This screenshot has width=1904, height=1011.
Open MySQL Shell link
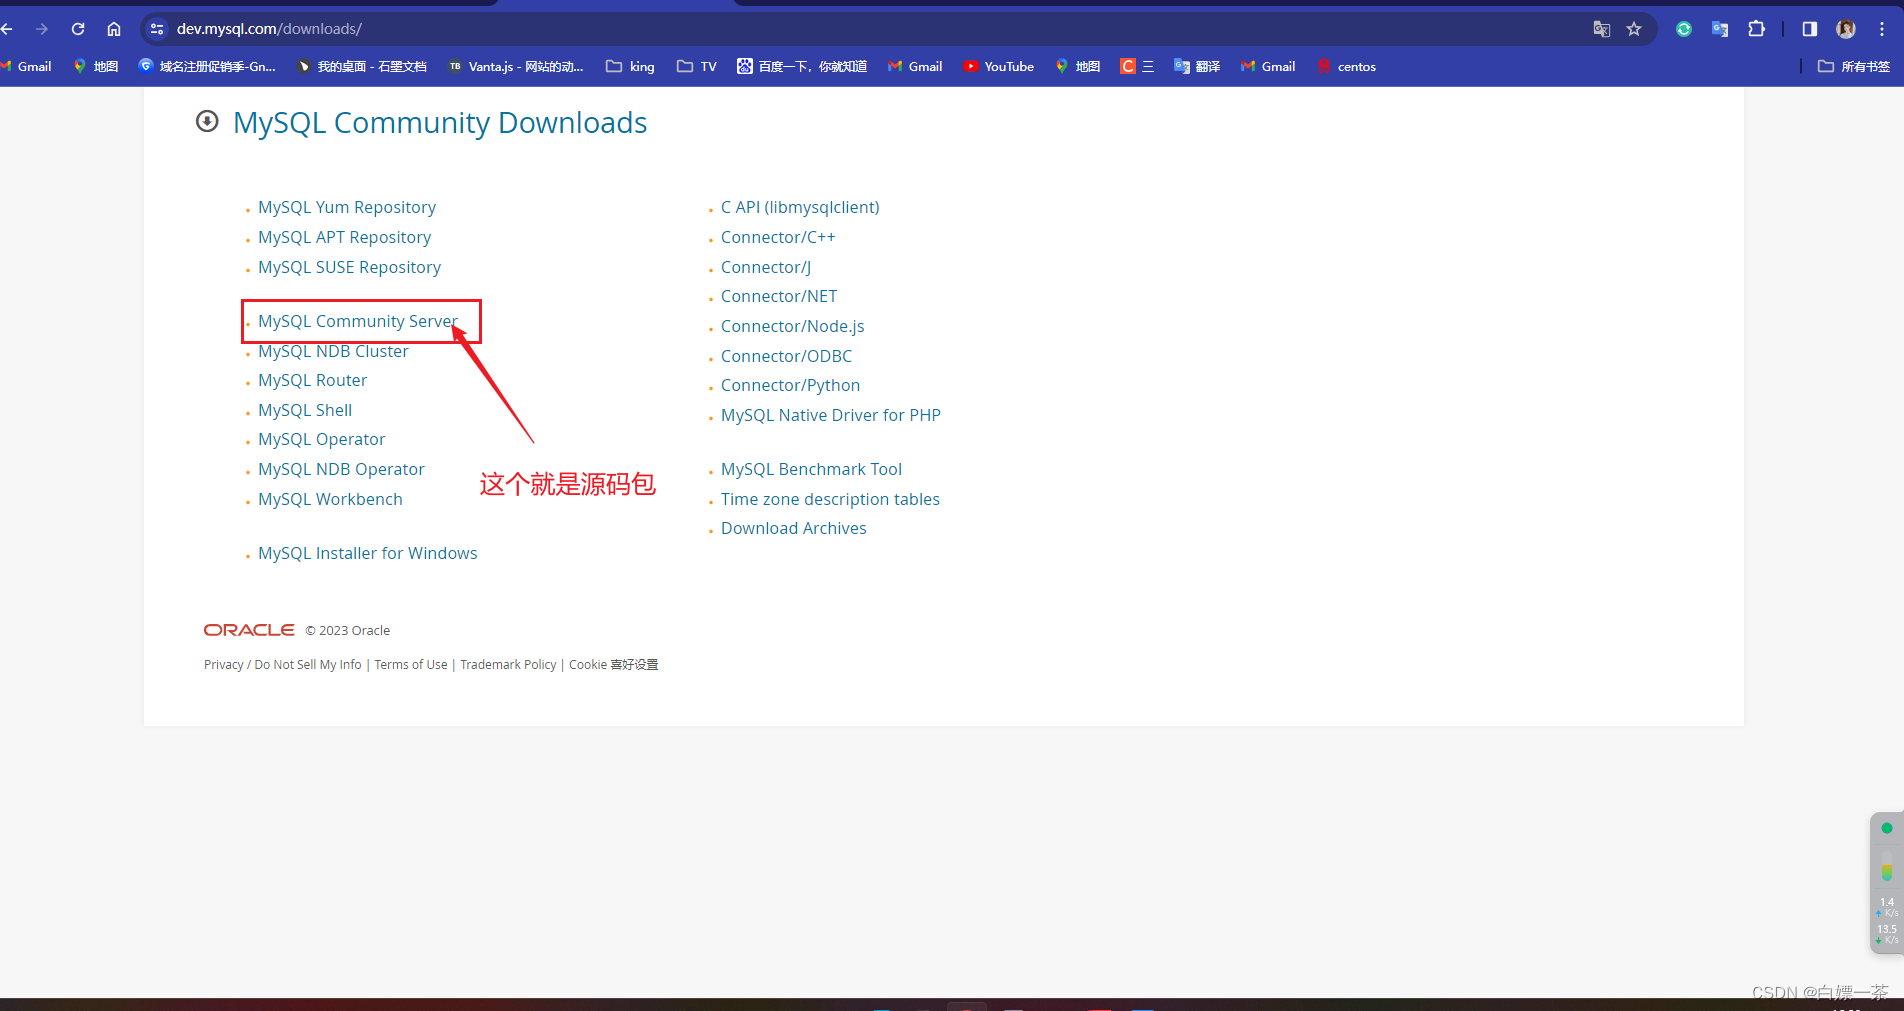(305, 410)
